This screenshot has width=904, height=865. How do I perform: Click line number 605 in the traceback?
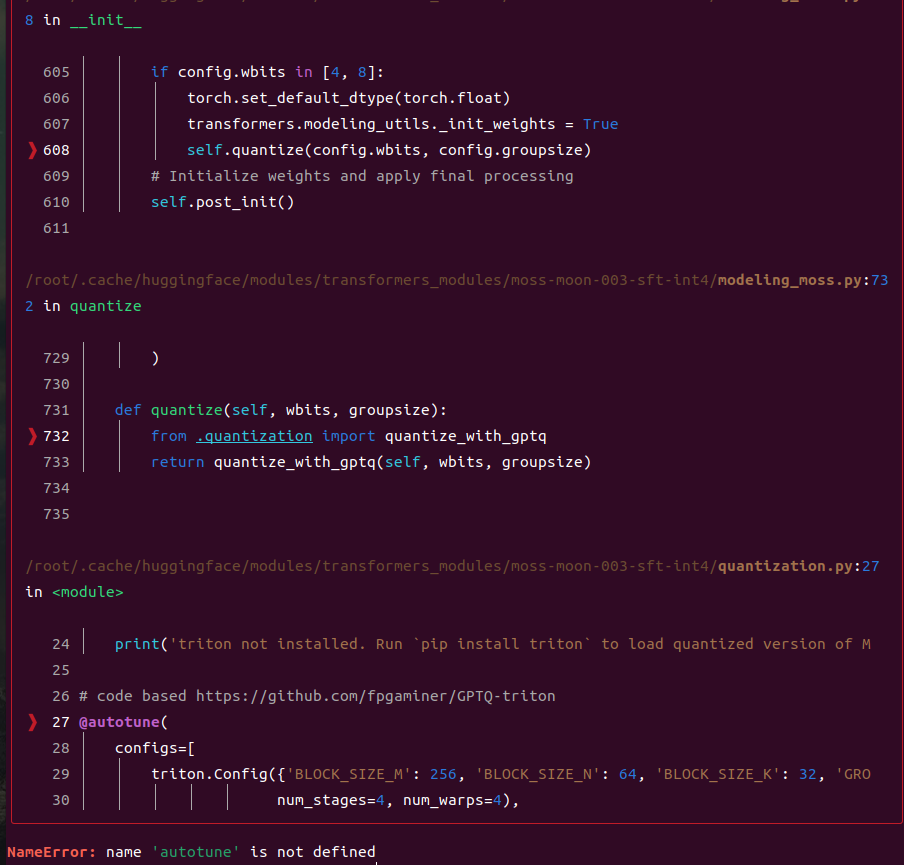click(56, 72)
